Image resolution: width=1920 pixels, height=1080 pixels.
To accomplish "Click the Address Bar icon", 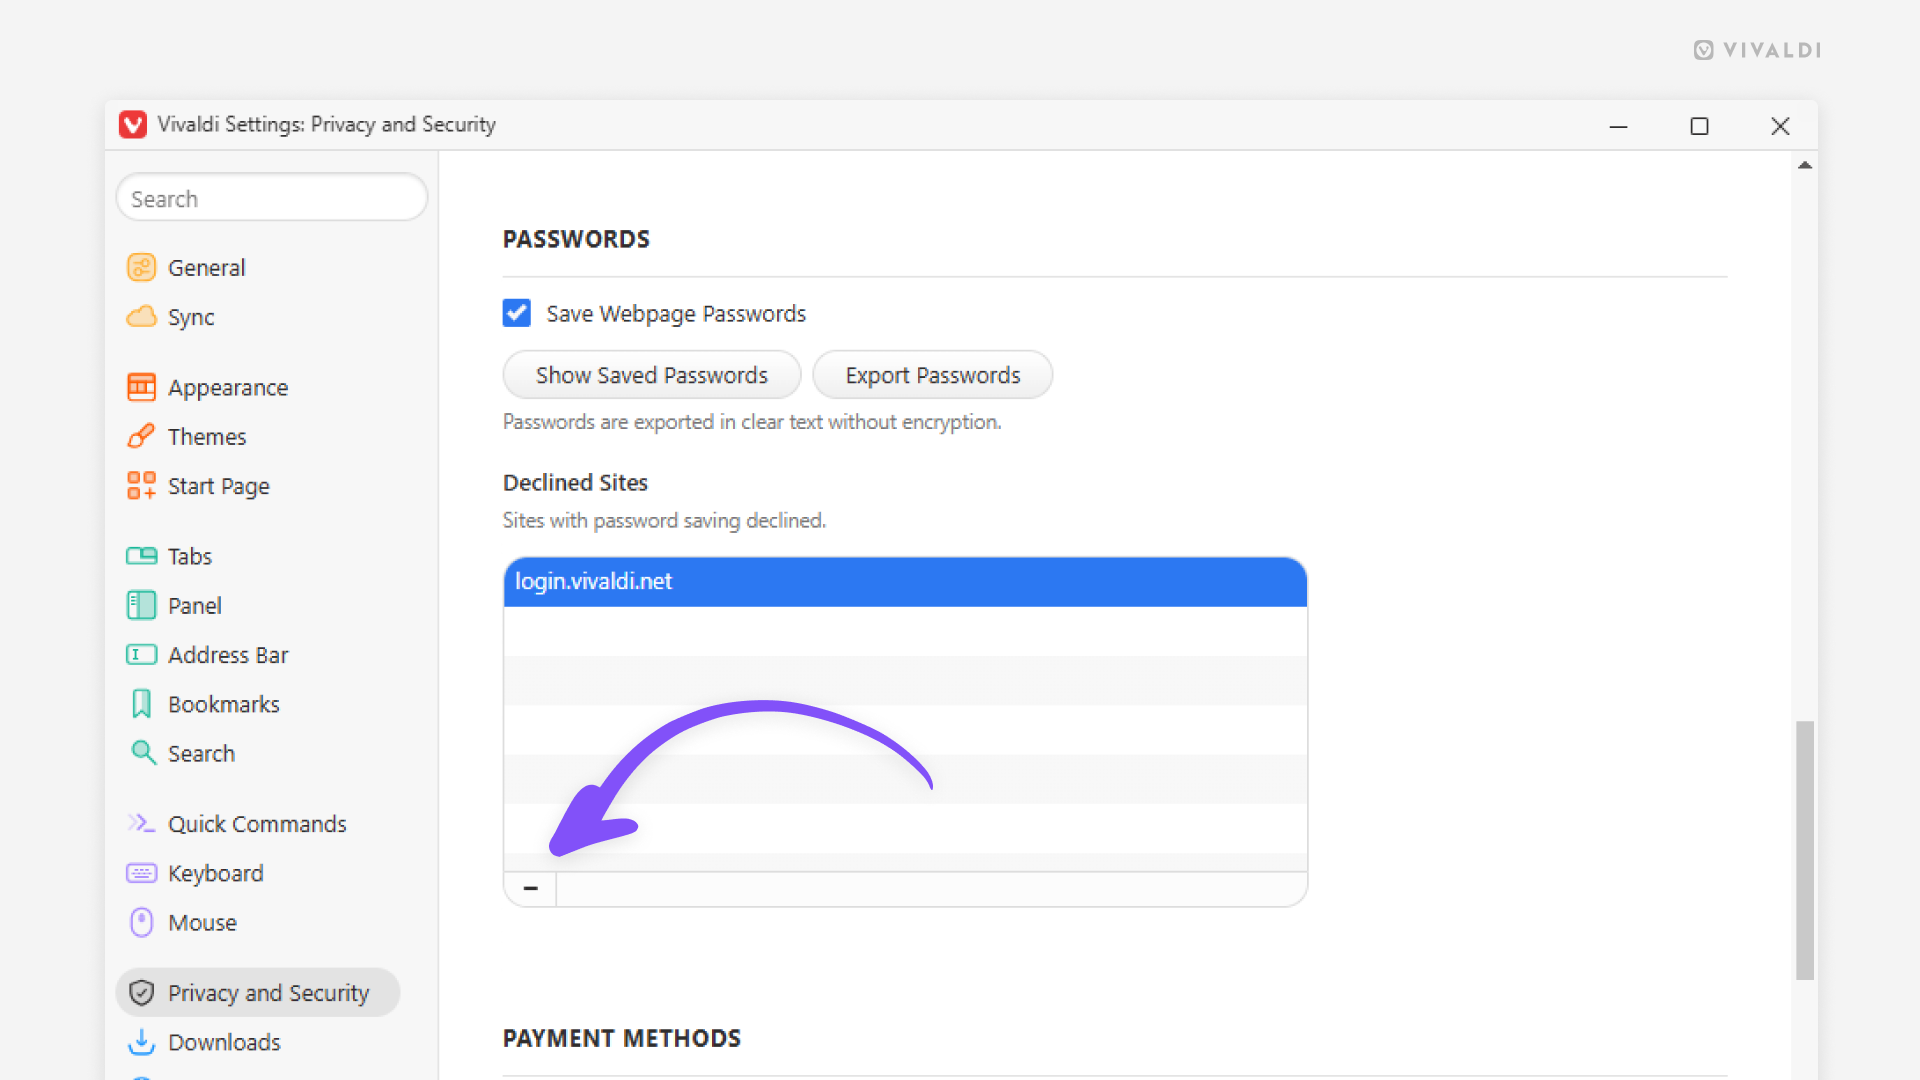I will click(x=141, y=655).
